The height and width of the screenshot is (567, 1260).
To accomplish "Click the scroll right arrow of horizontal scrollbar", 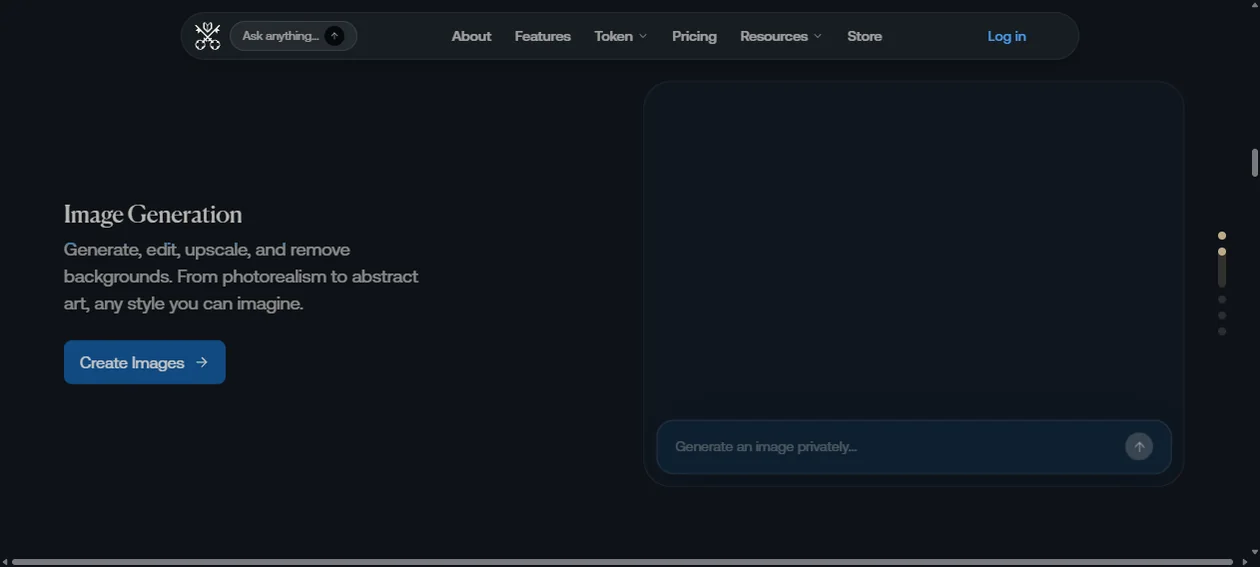I will pos(1244,562).
